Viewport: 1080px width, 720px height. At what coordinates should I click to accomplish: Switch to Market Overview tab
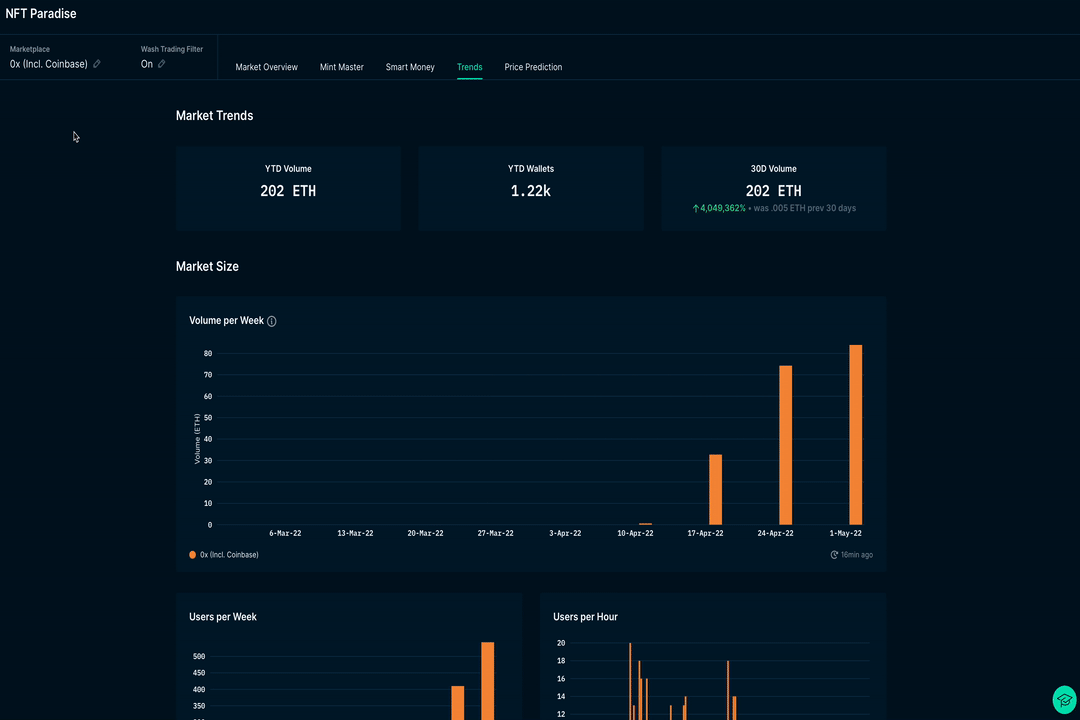point(267,67)
